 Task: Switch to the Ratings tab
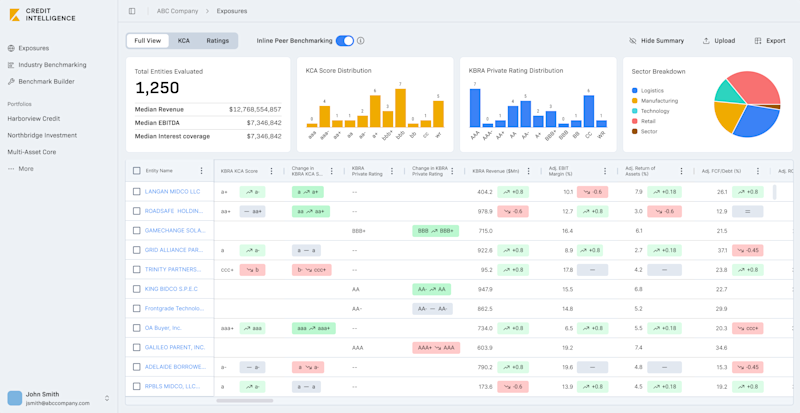[218, 41]
